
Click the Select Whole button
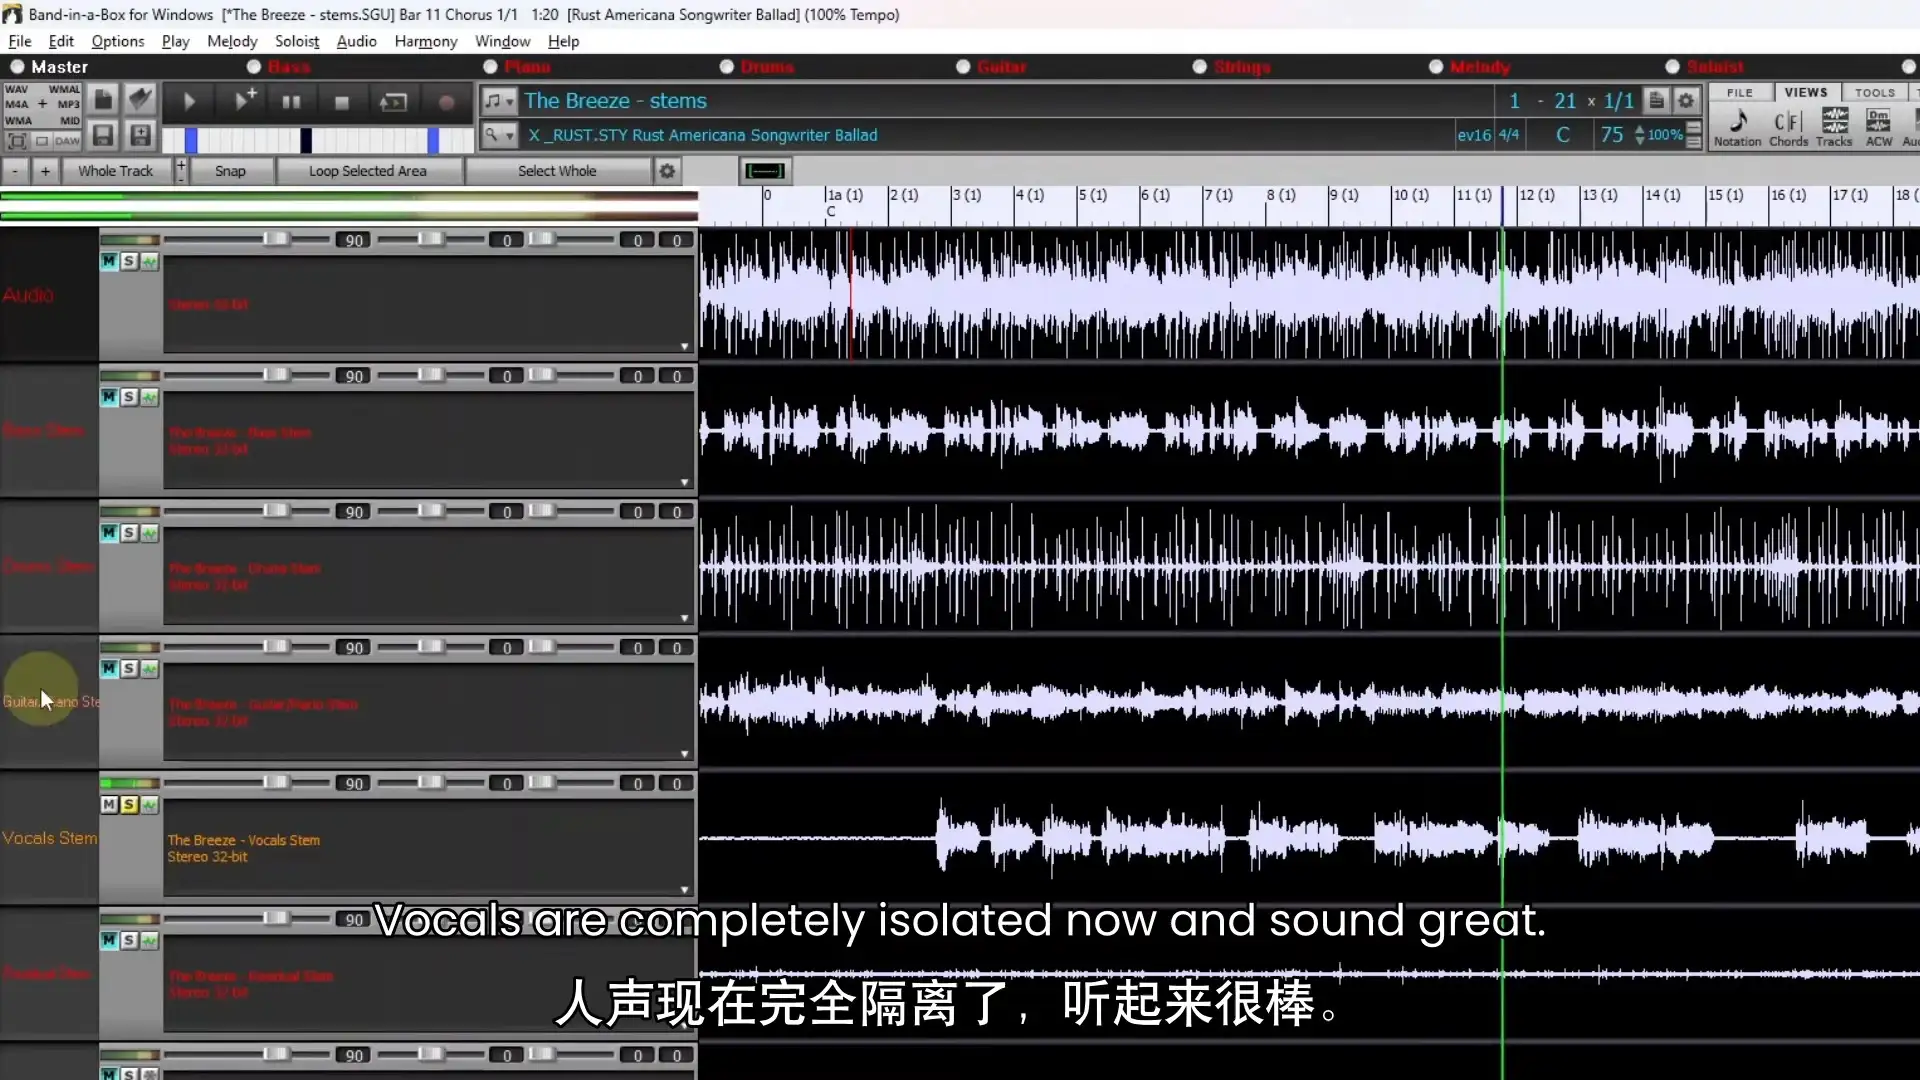pyautogui.click(x=557, y=171)
